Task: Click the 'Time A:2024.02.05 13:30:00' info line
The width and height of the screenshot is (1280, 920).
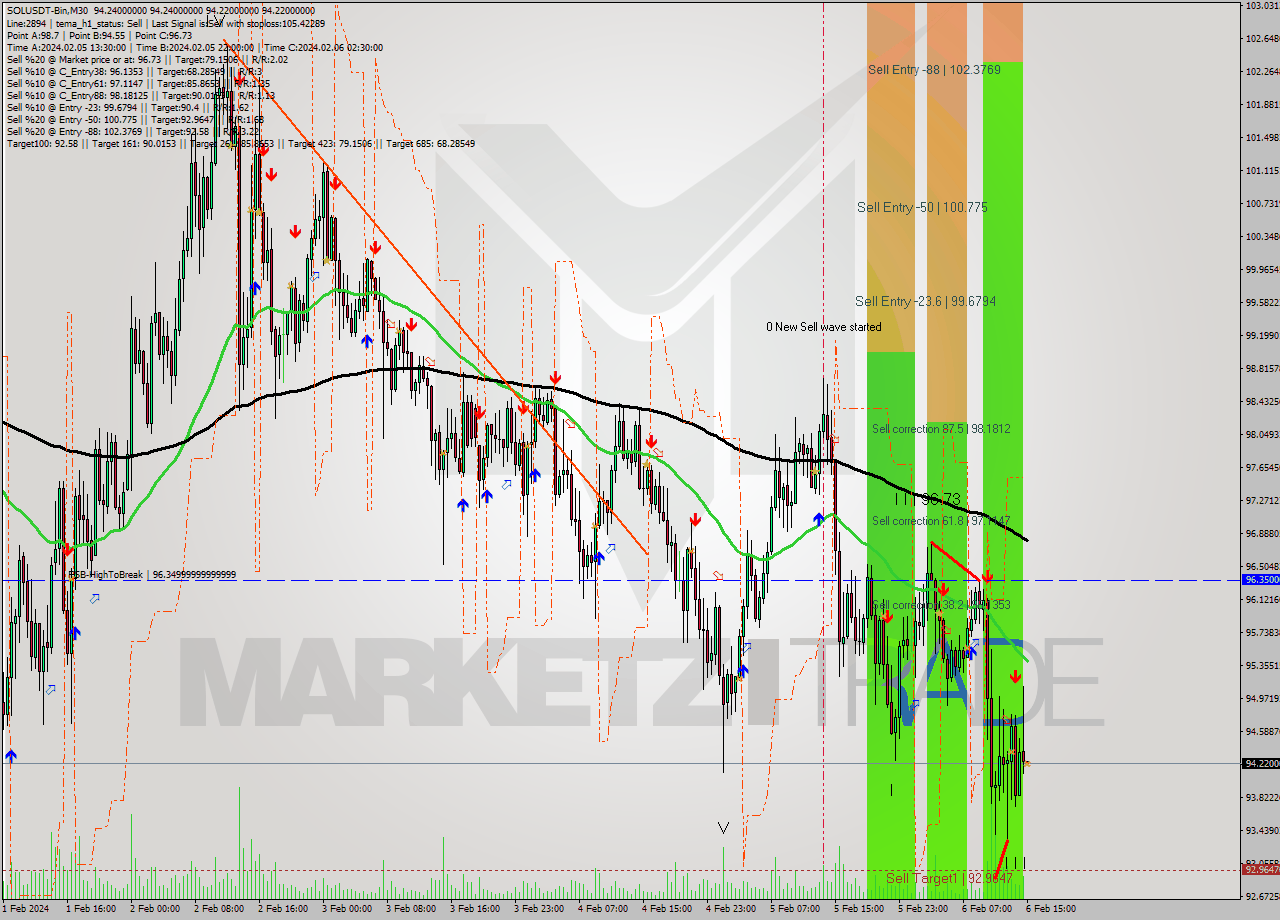Action: [x=195, y=47]
